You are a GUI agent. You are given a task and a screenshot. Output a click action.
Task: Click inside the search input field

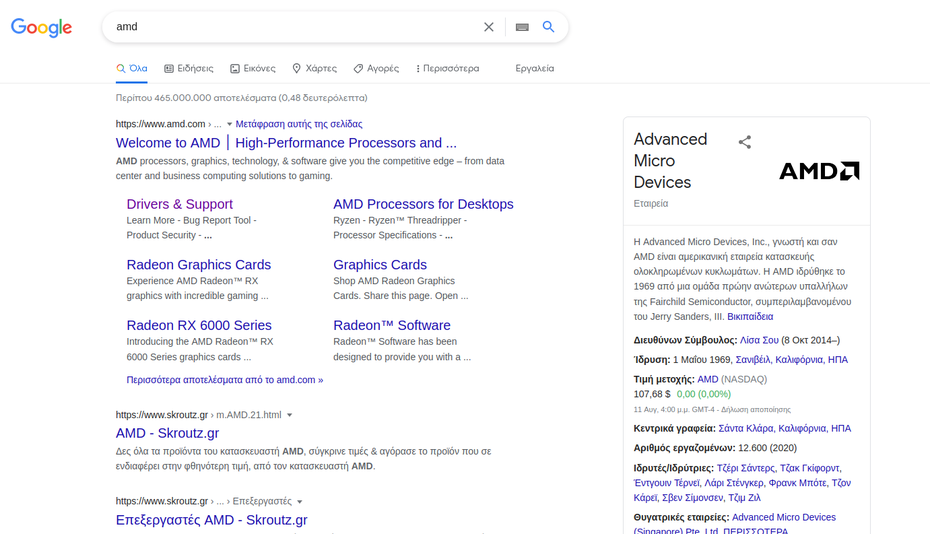tap(290, 27)
